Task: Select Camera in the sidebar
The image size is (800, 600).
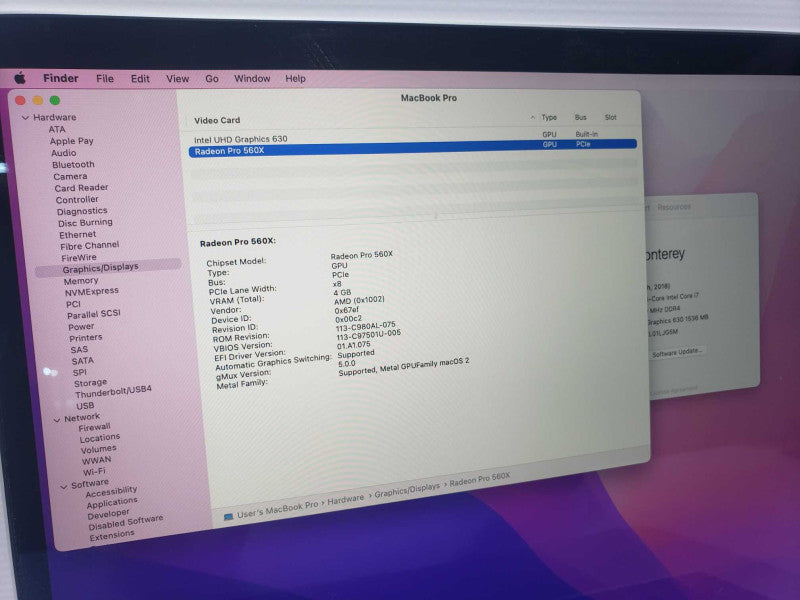Action: point(70,176)
